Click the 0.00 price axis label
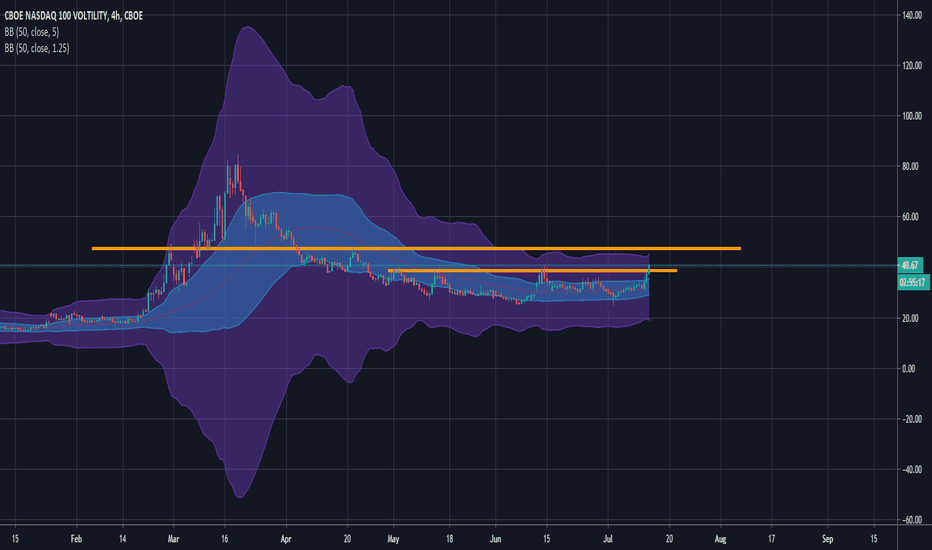The image size is (932, 550). coord(908,369)
